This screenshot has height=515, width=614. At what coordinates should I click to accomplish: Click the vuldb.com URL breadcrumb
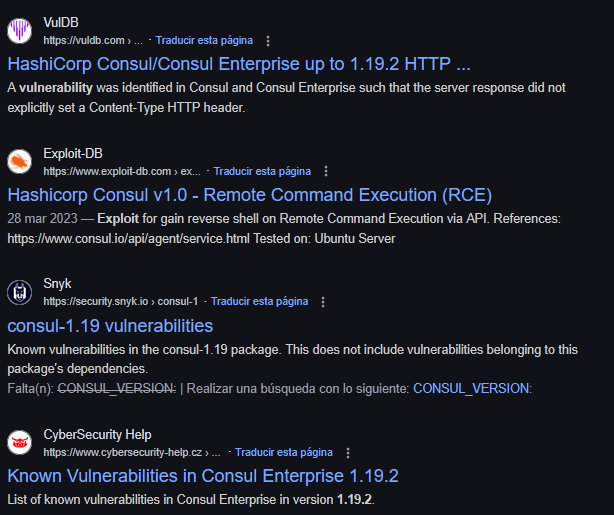point(93,40)
